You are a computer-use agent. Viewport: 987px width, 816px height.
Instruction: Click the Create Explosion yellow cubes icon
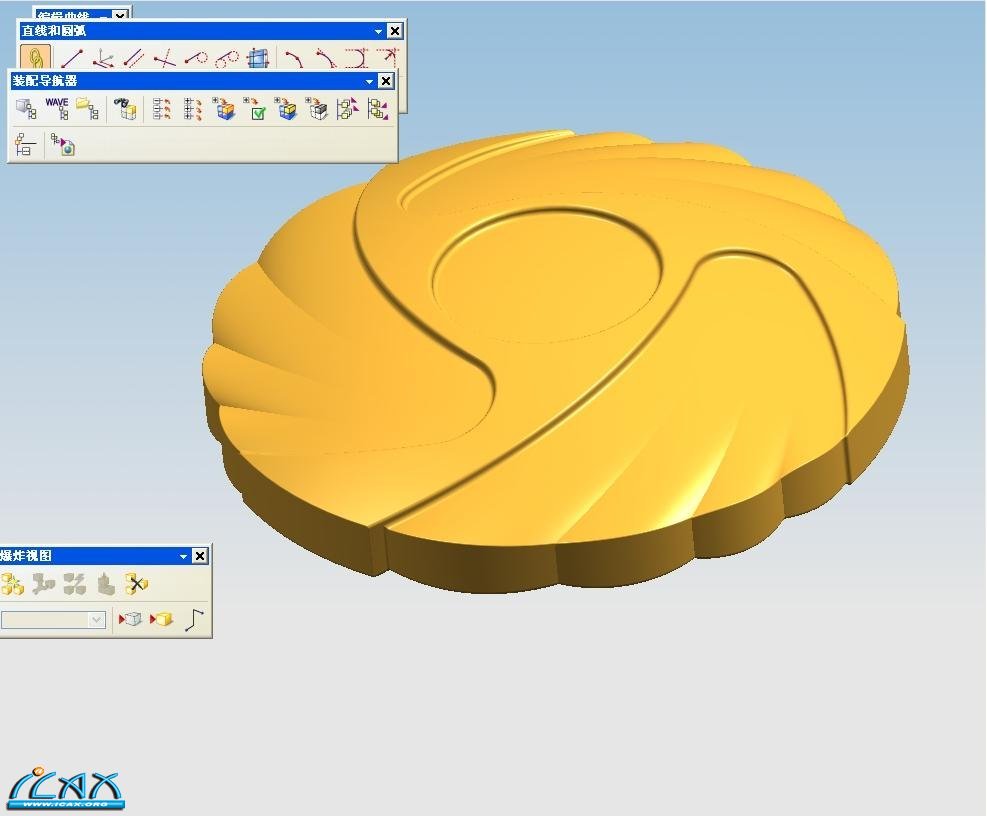pos(12,584)
